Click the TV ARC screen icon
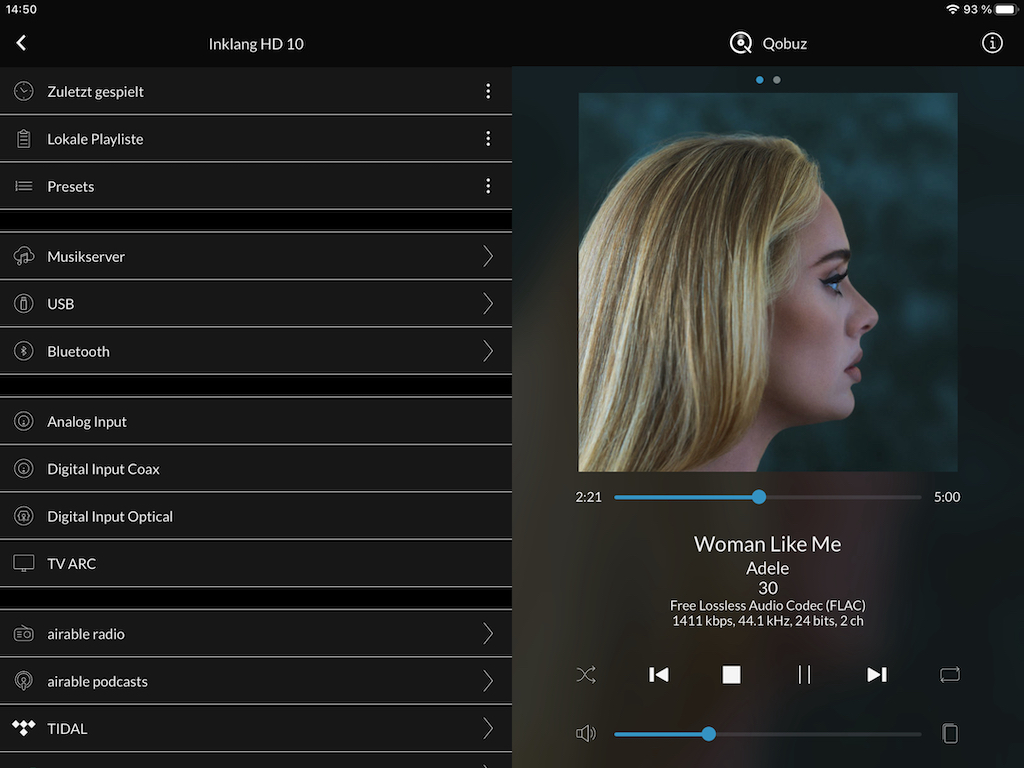 pyautogui.click(x=24, y=564)
